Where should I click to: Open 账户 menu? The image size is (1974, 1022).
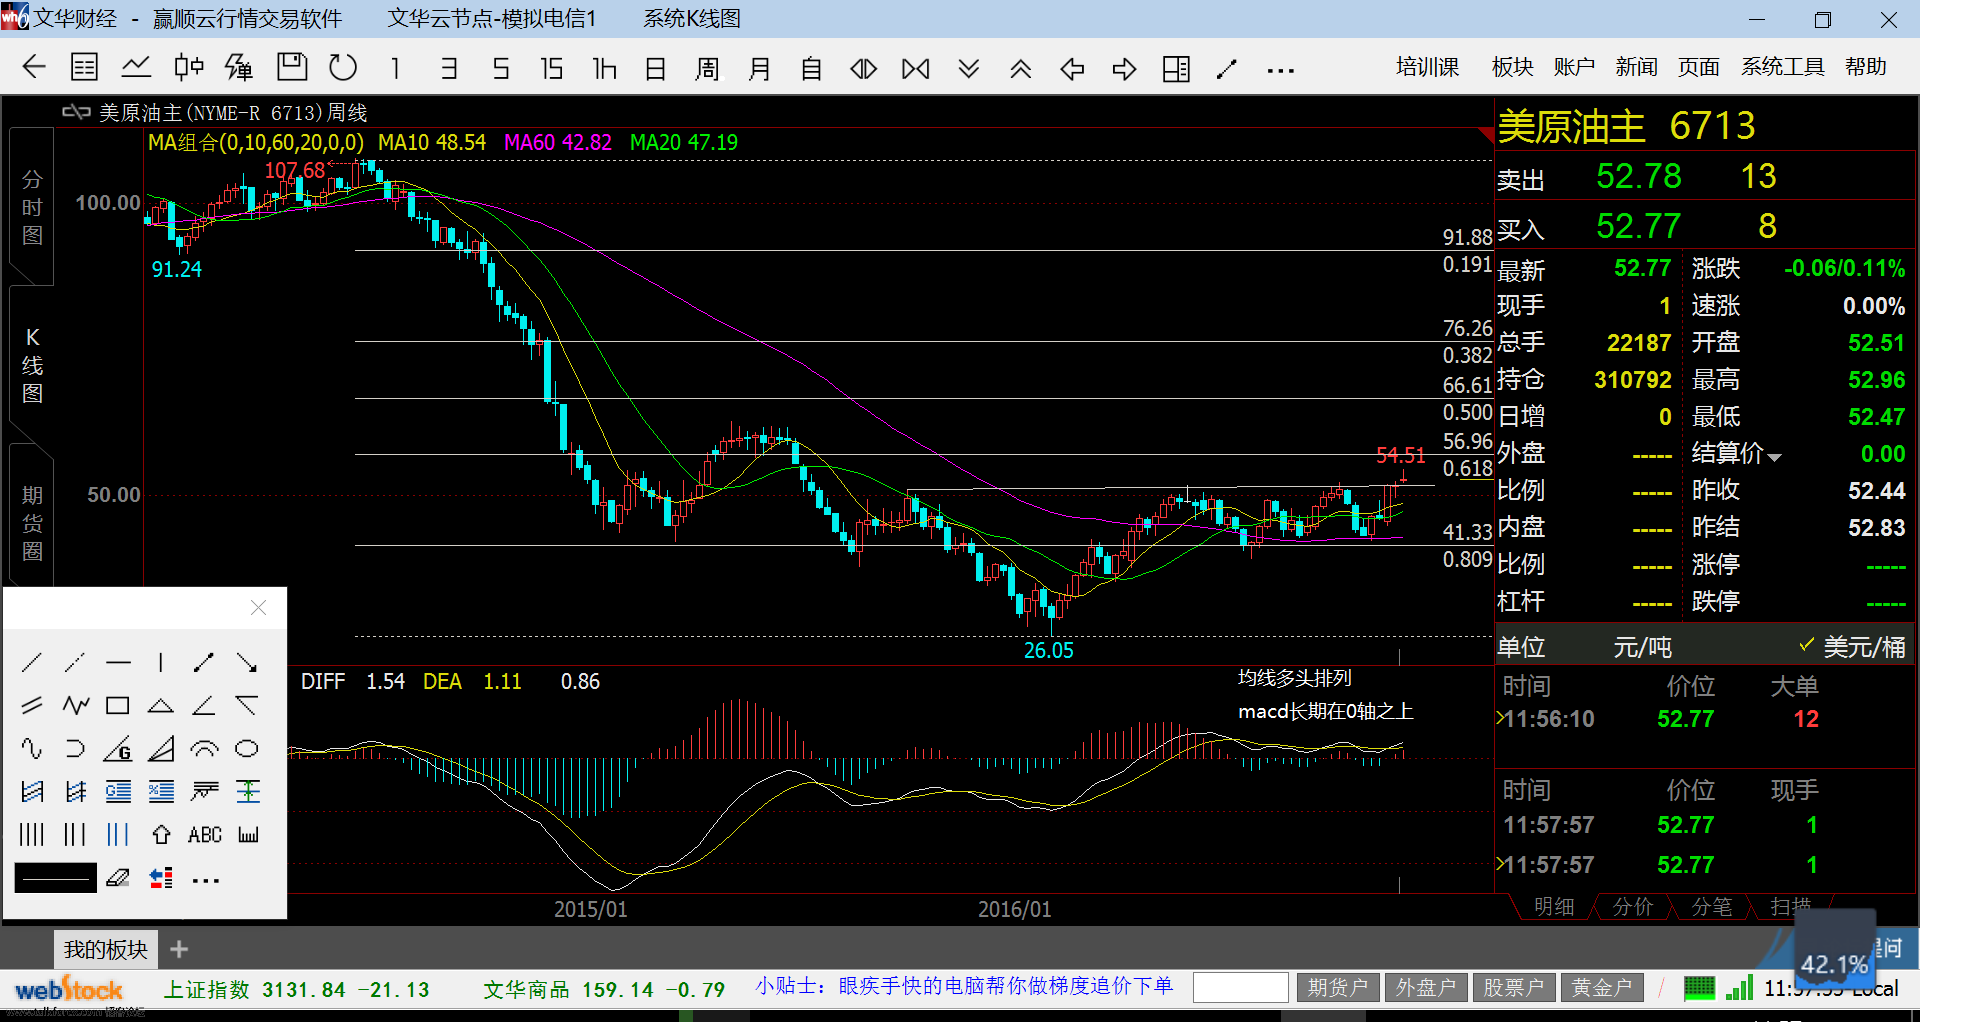pos(1574,67)
